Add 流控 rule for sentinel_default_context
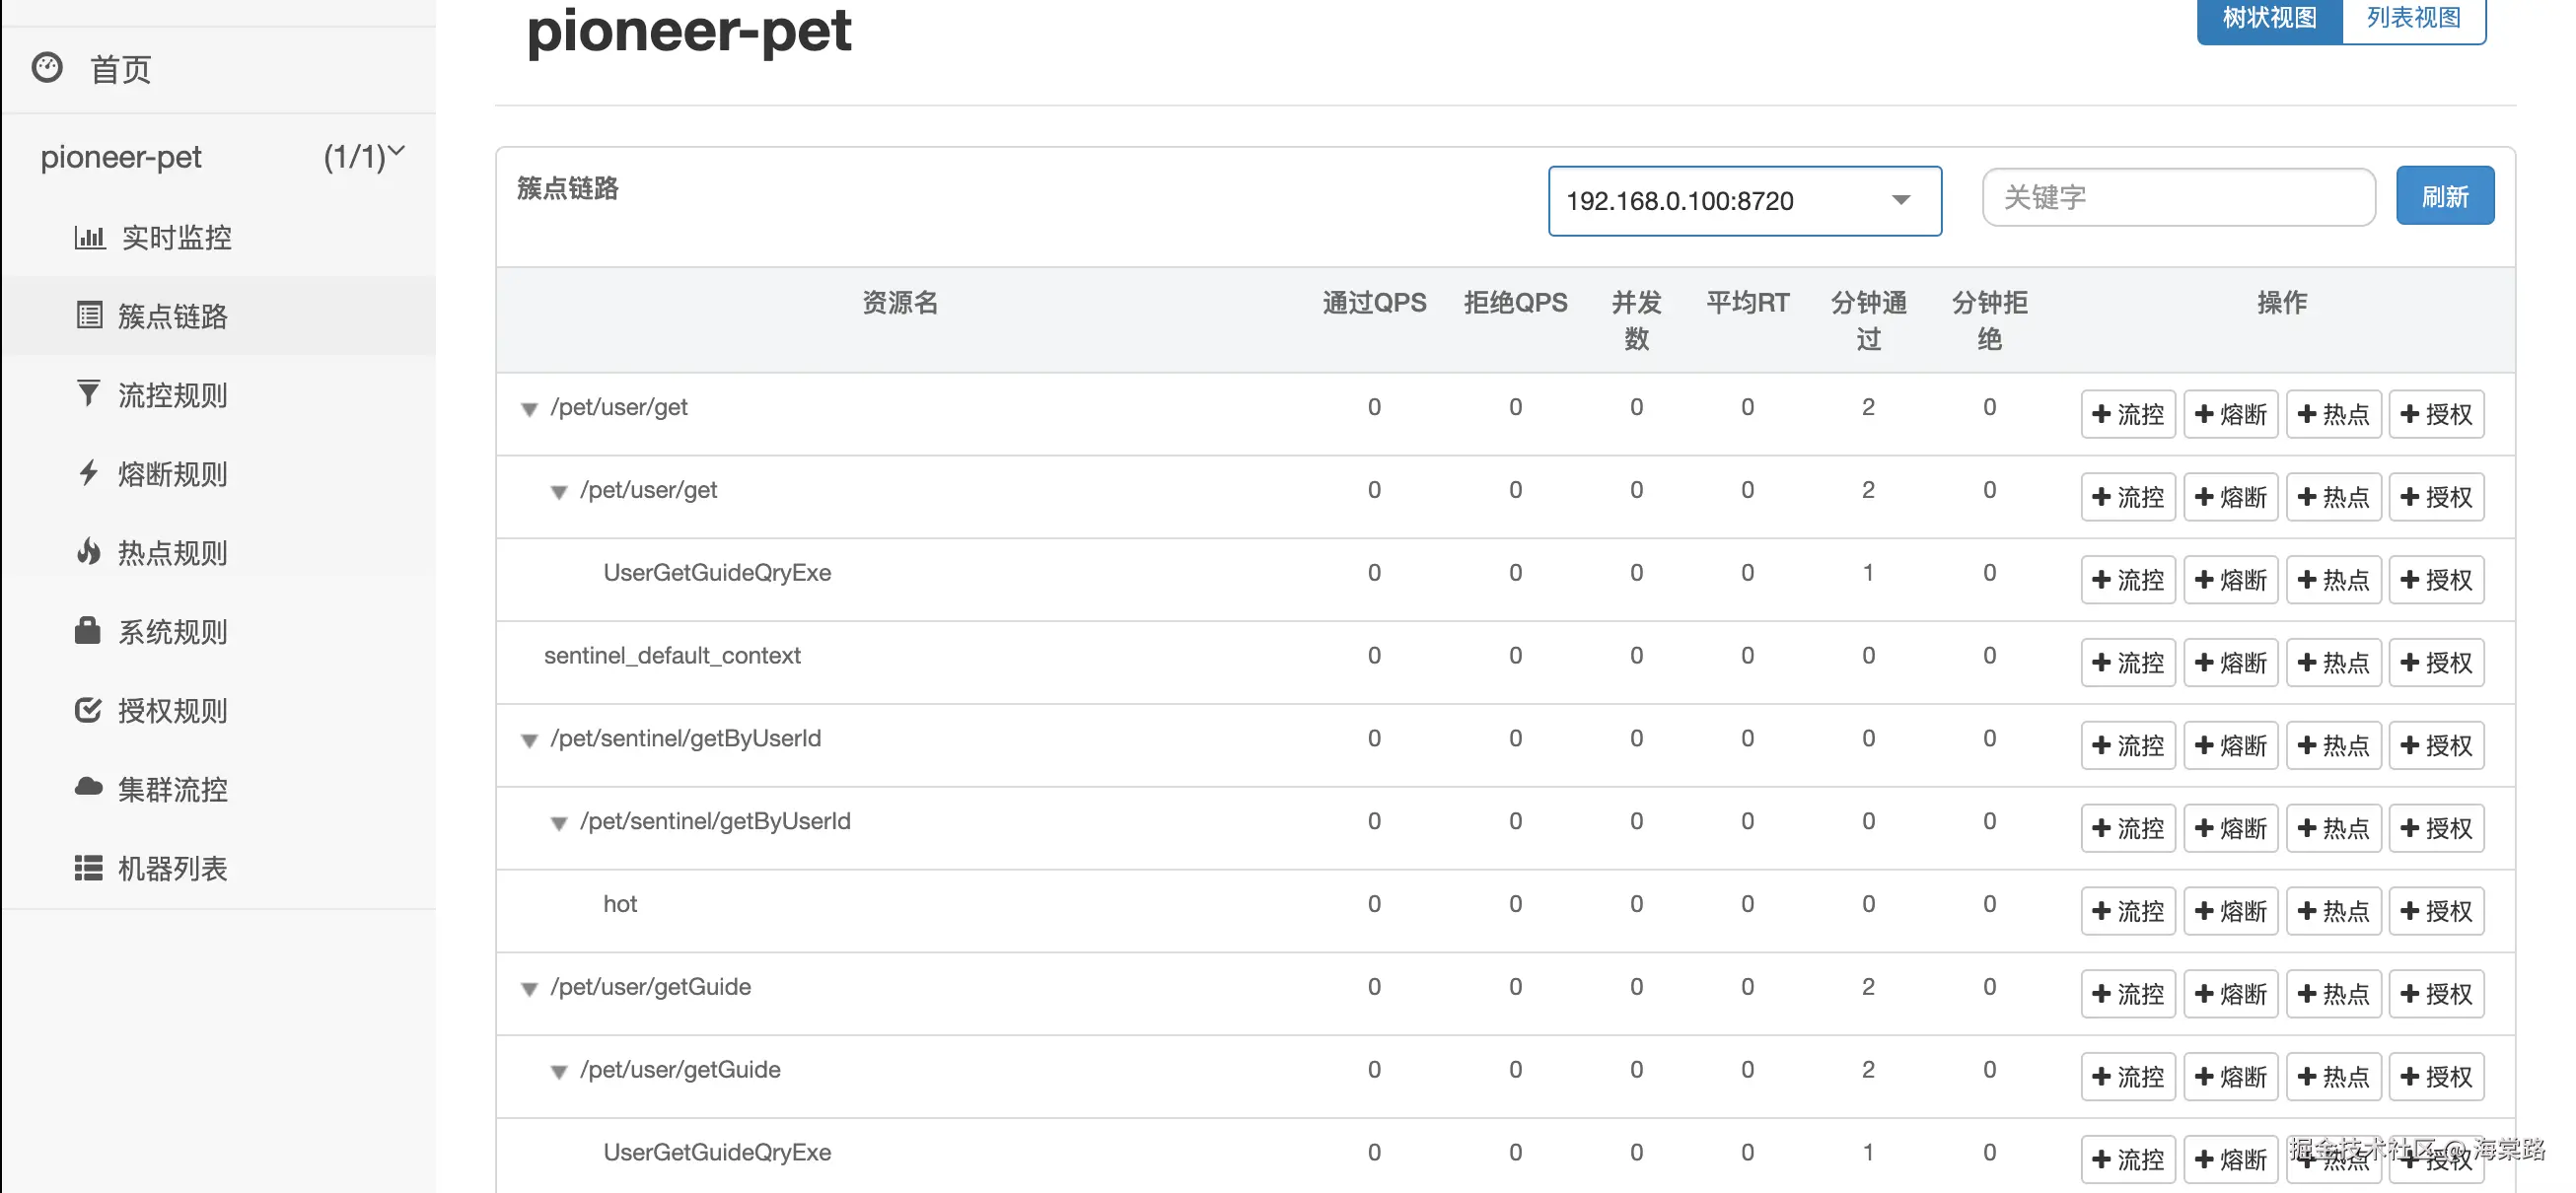 coord(2127,662)
